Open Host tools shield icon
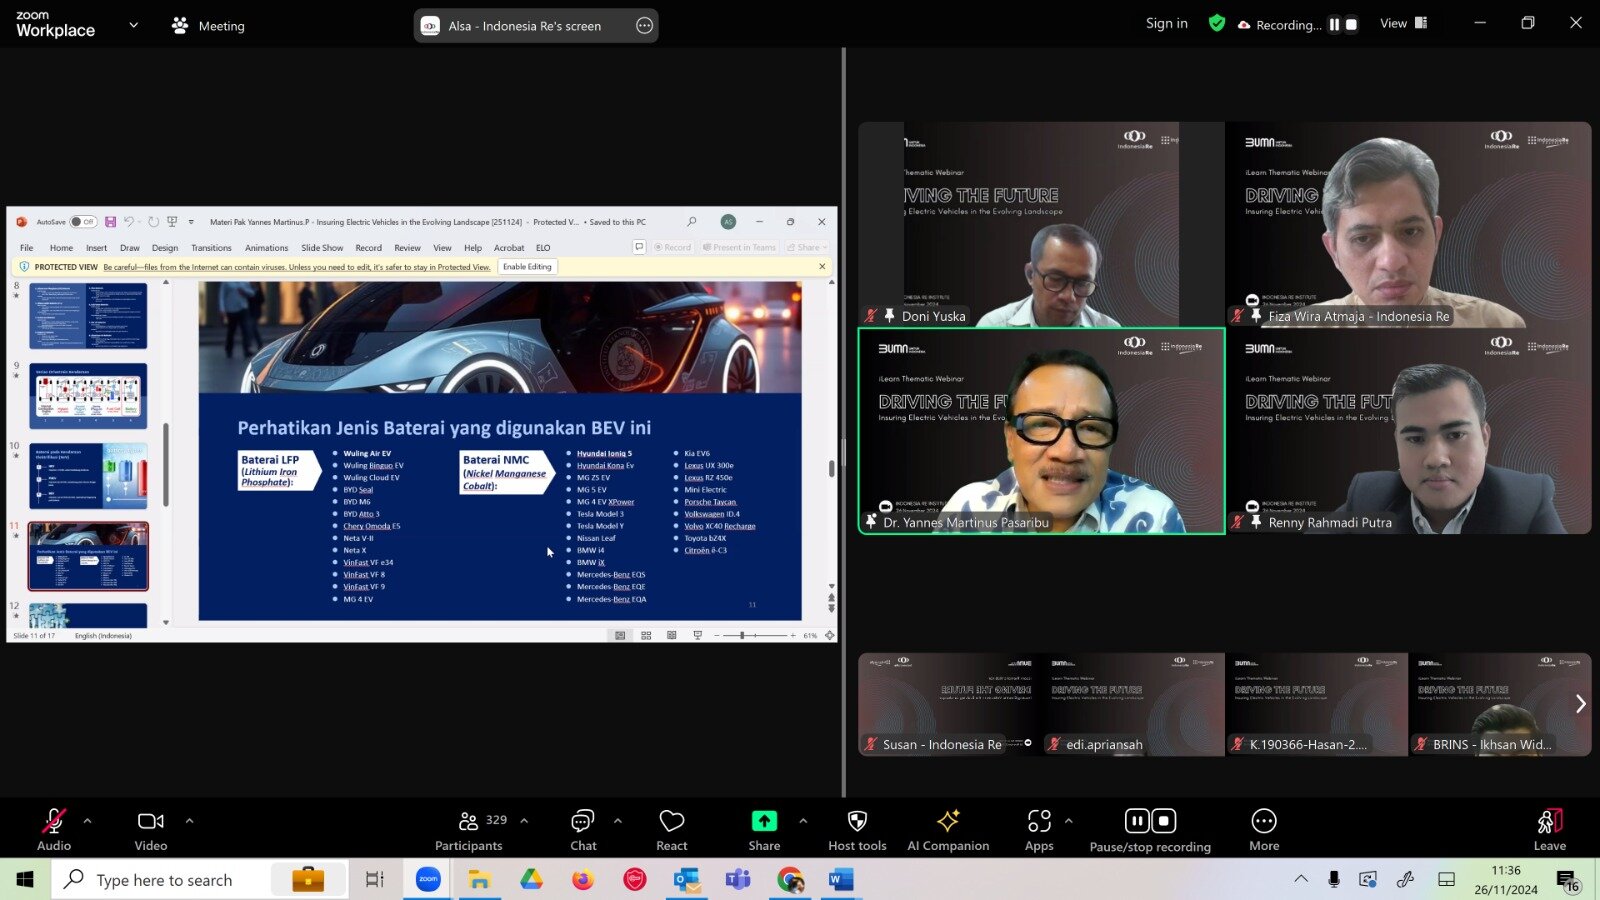Screen dimensions: 1600x900 (x=857, y=821)
